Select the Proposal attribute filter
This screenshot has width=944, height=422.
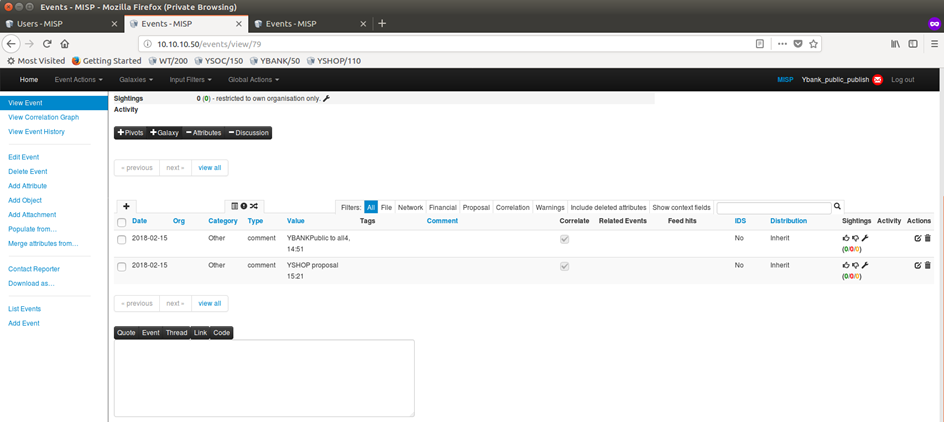[476, 207]
